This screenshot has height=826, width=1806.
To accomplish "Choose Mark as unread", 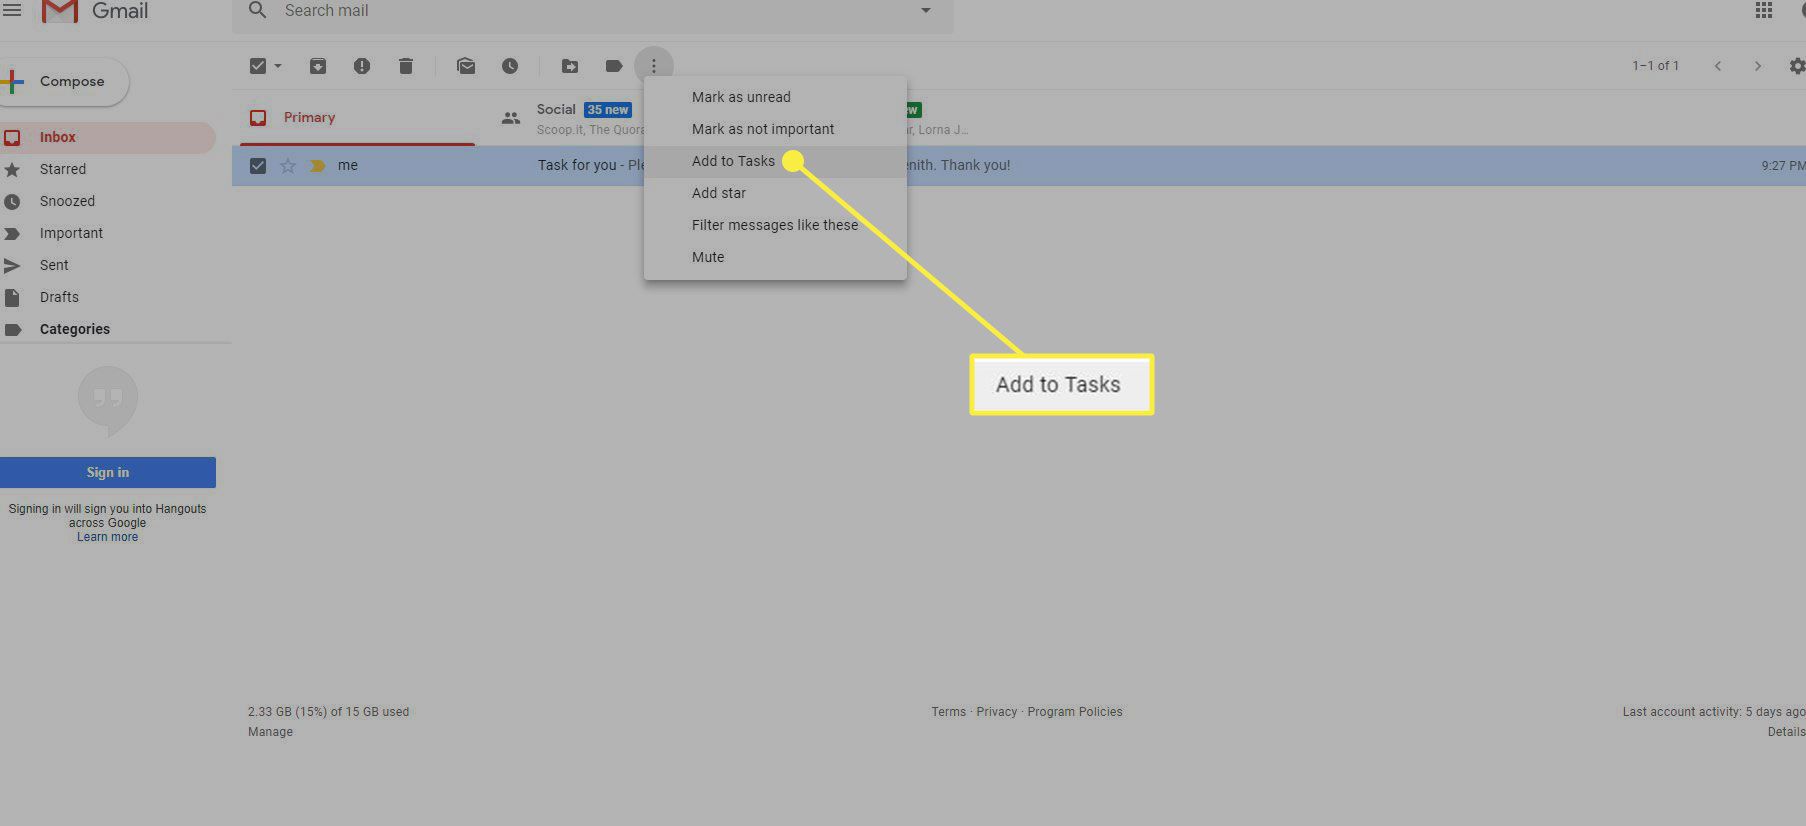I will tap(741, 97).
